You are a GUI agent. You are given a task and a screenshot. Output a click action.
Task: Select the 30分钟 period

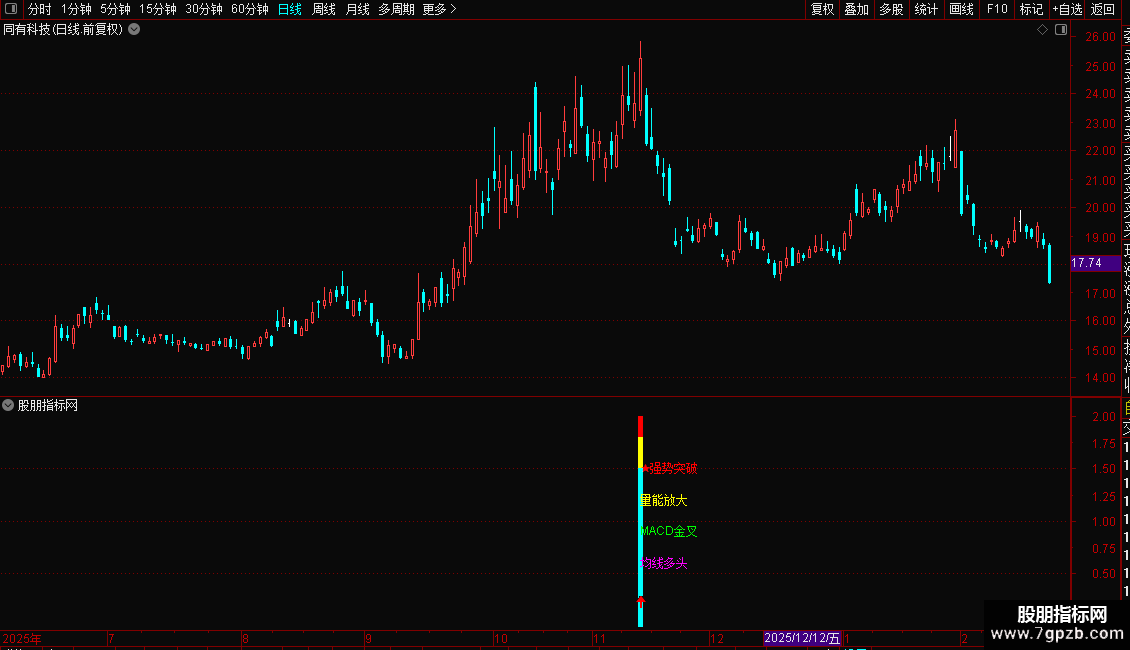click(204, 9)
